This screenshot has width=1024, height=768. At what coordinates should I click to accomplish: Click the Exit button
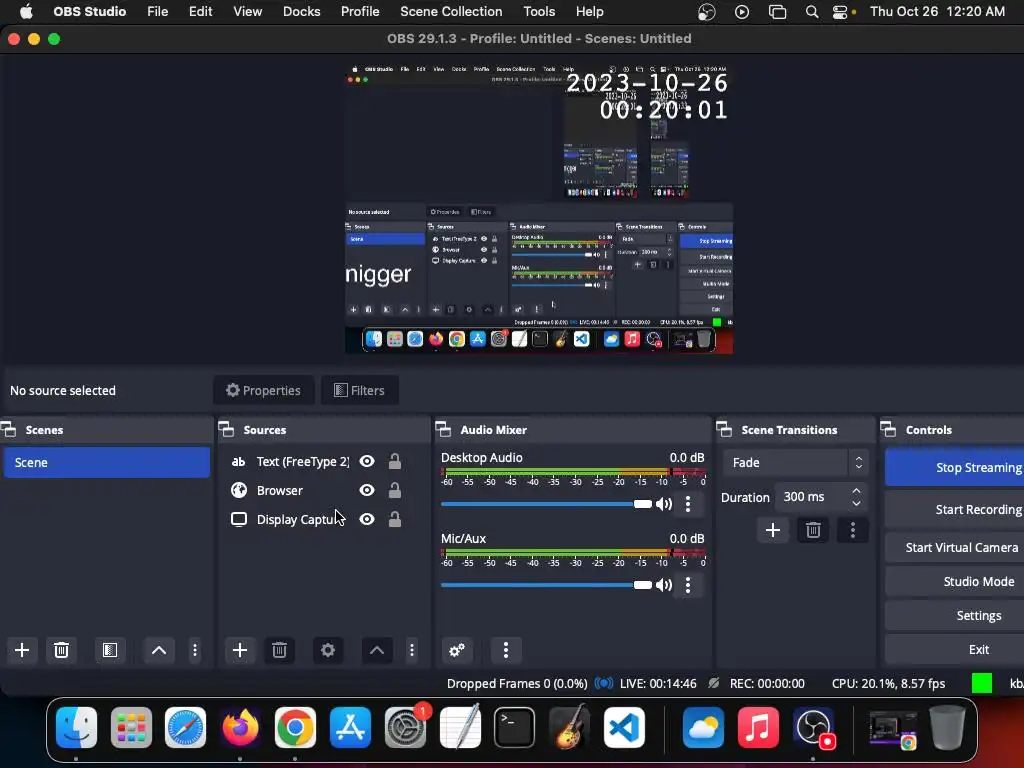[954, 649]
